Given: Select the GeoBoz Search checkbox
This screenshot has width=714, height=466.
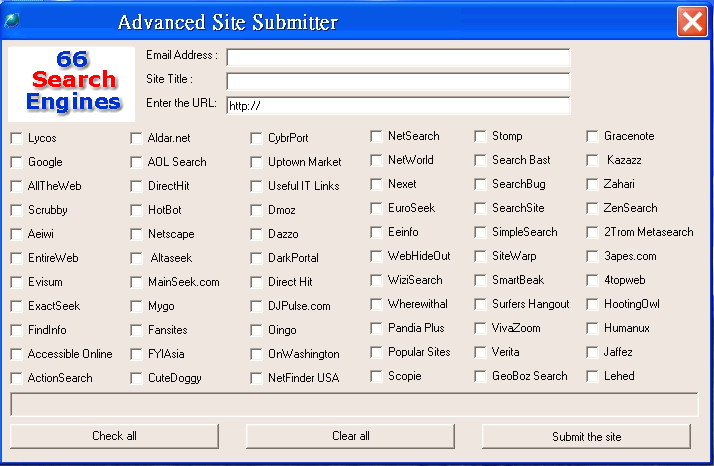Looking at the screenshot, I should coord(480,376).
